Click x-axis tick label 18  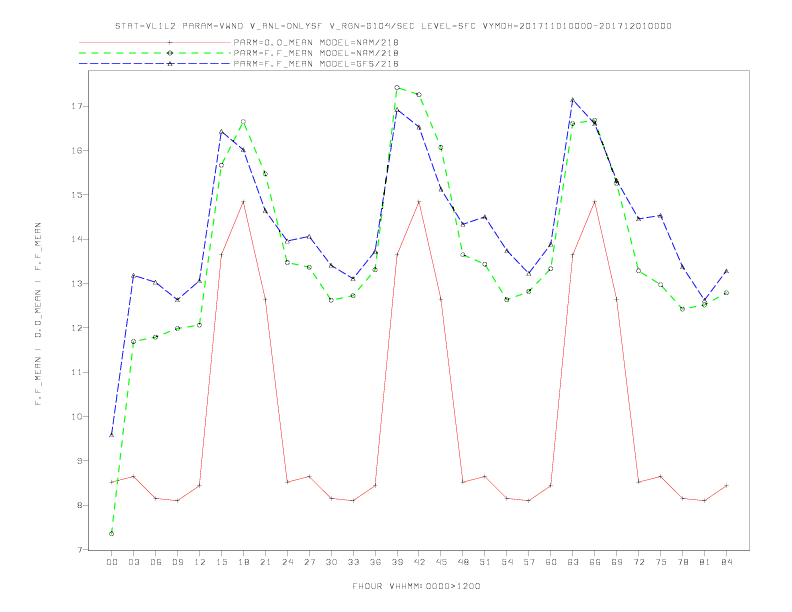(x=243, y=562)
